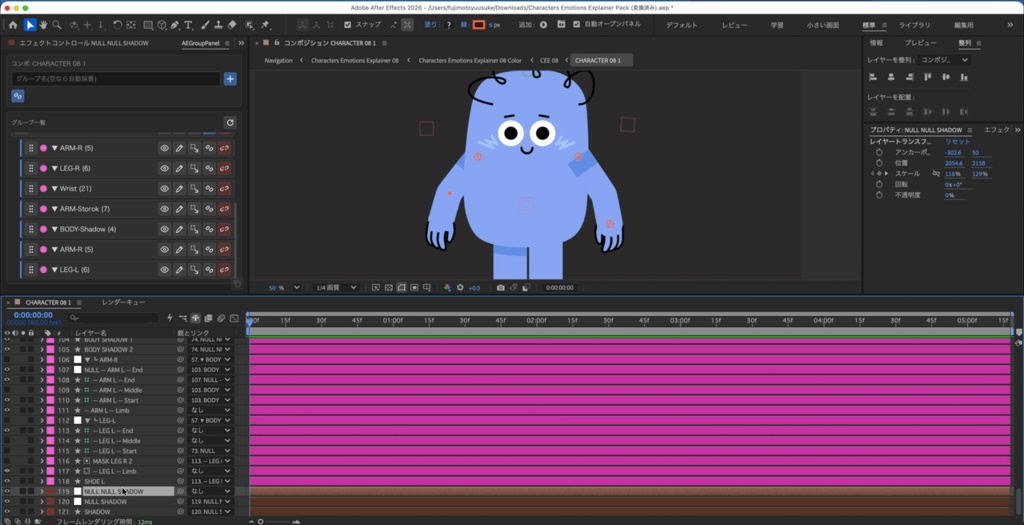Click the 塗り fill color swatch
The width and height of the screenshot is (1024, 525).
pyautogui.click(x=449, y=25)
